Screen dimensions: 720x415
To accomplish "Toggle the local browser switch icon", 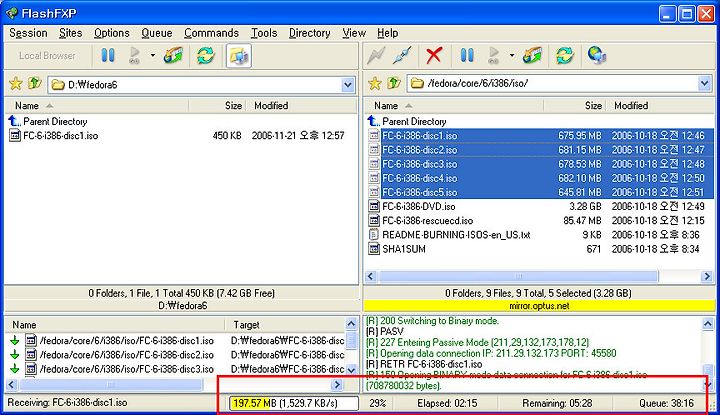I will pos(239,56).
